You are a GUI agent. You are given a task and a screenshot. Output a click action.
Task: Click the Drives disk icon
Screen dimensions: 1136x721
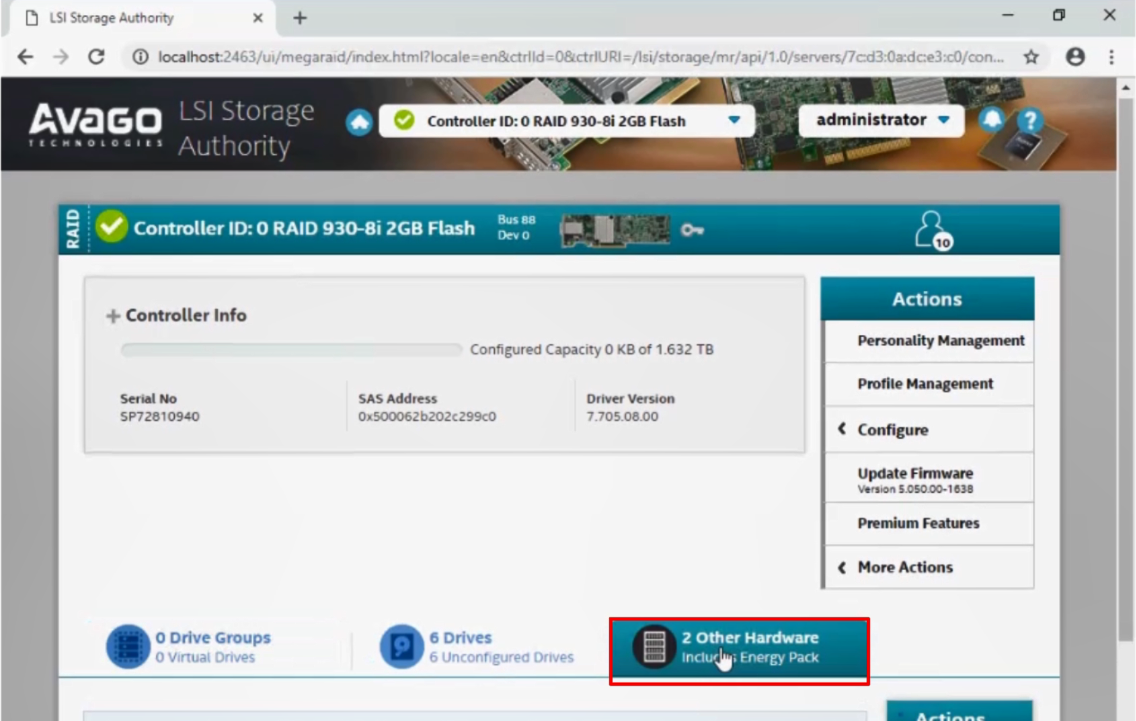coord(401,647)
